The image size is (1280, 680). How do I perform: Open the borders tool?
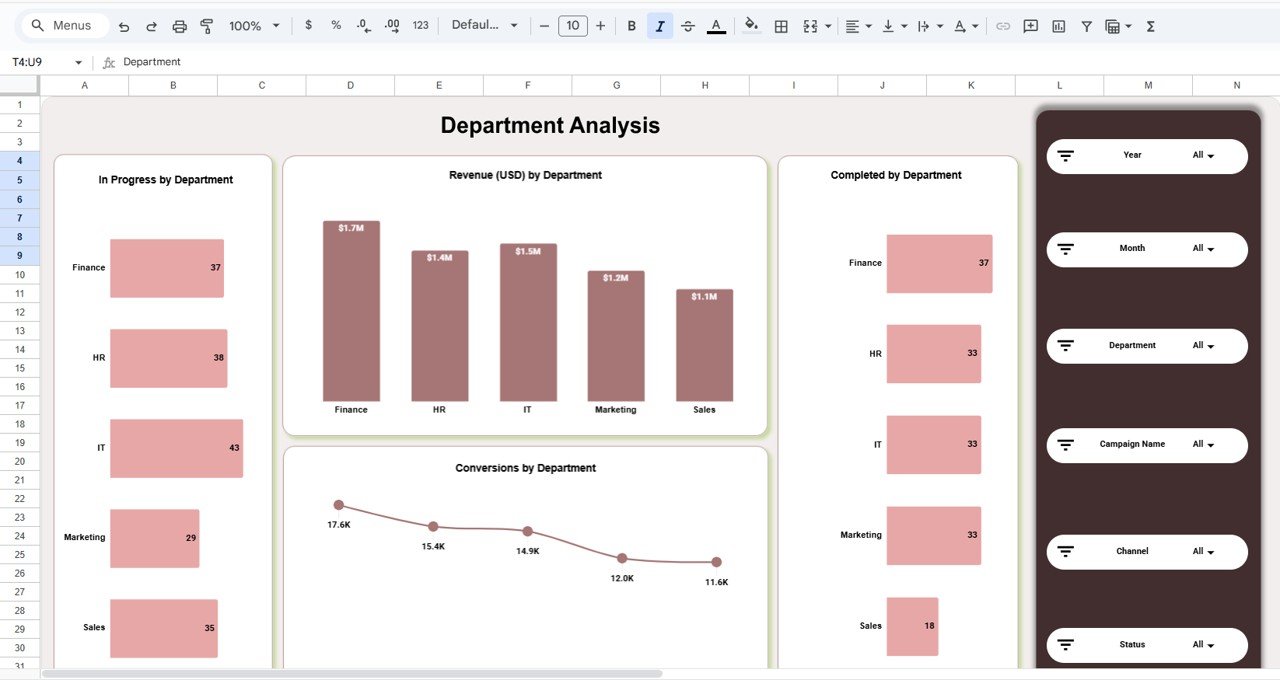[782, 26]
